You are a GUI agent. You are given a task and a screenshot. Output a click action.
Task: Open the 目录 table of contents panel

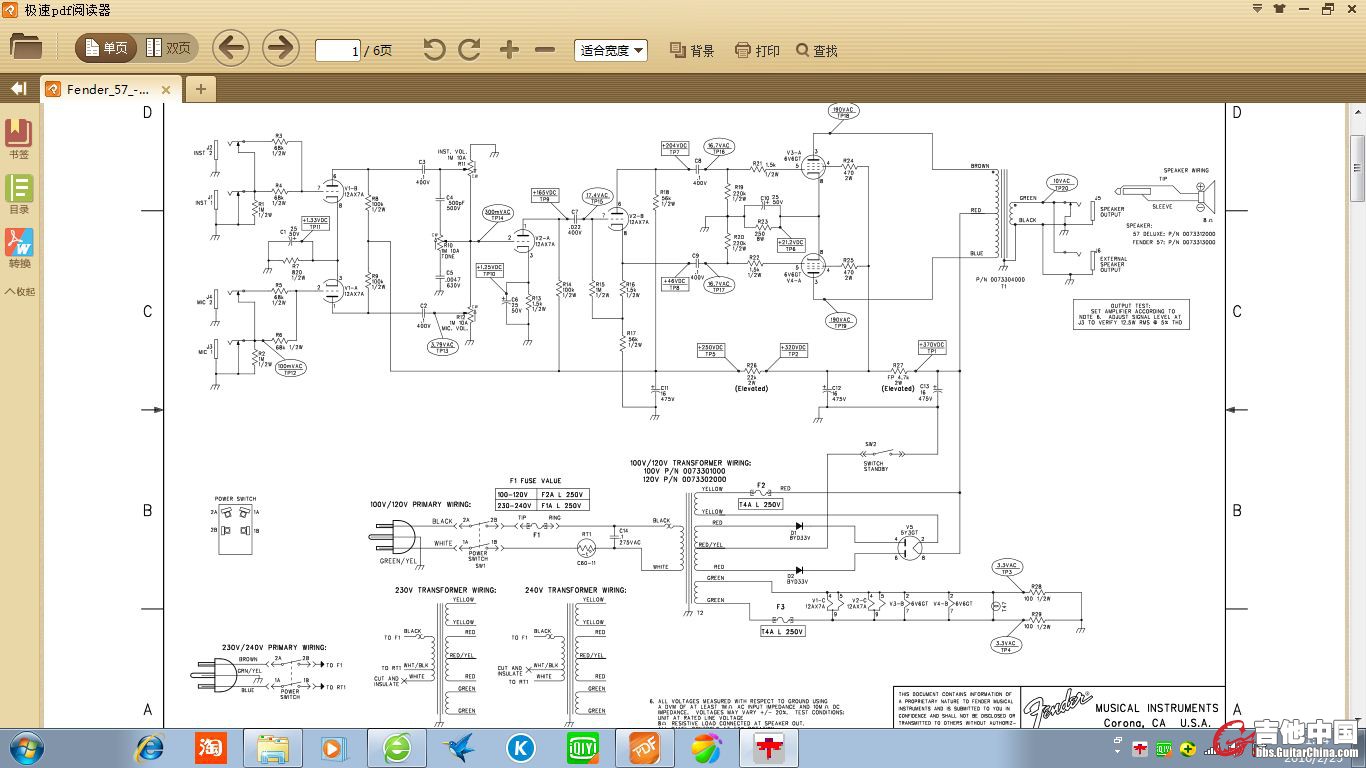[19, 194]
